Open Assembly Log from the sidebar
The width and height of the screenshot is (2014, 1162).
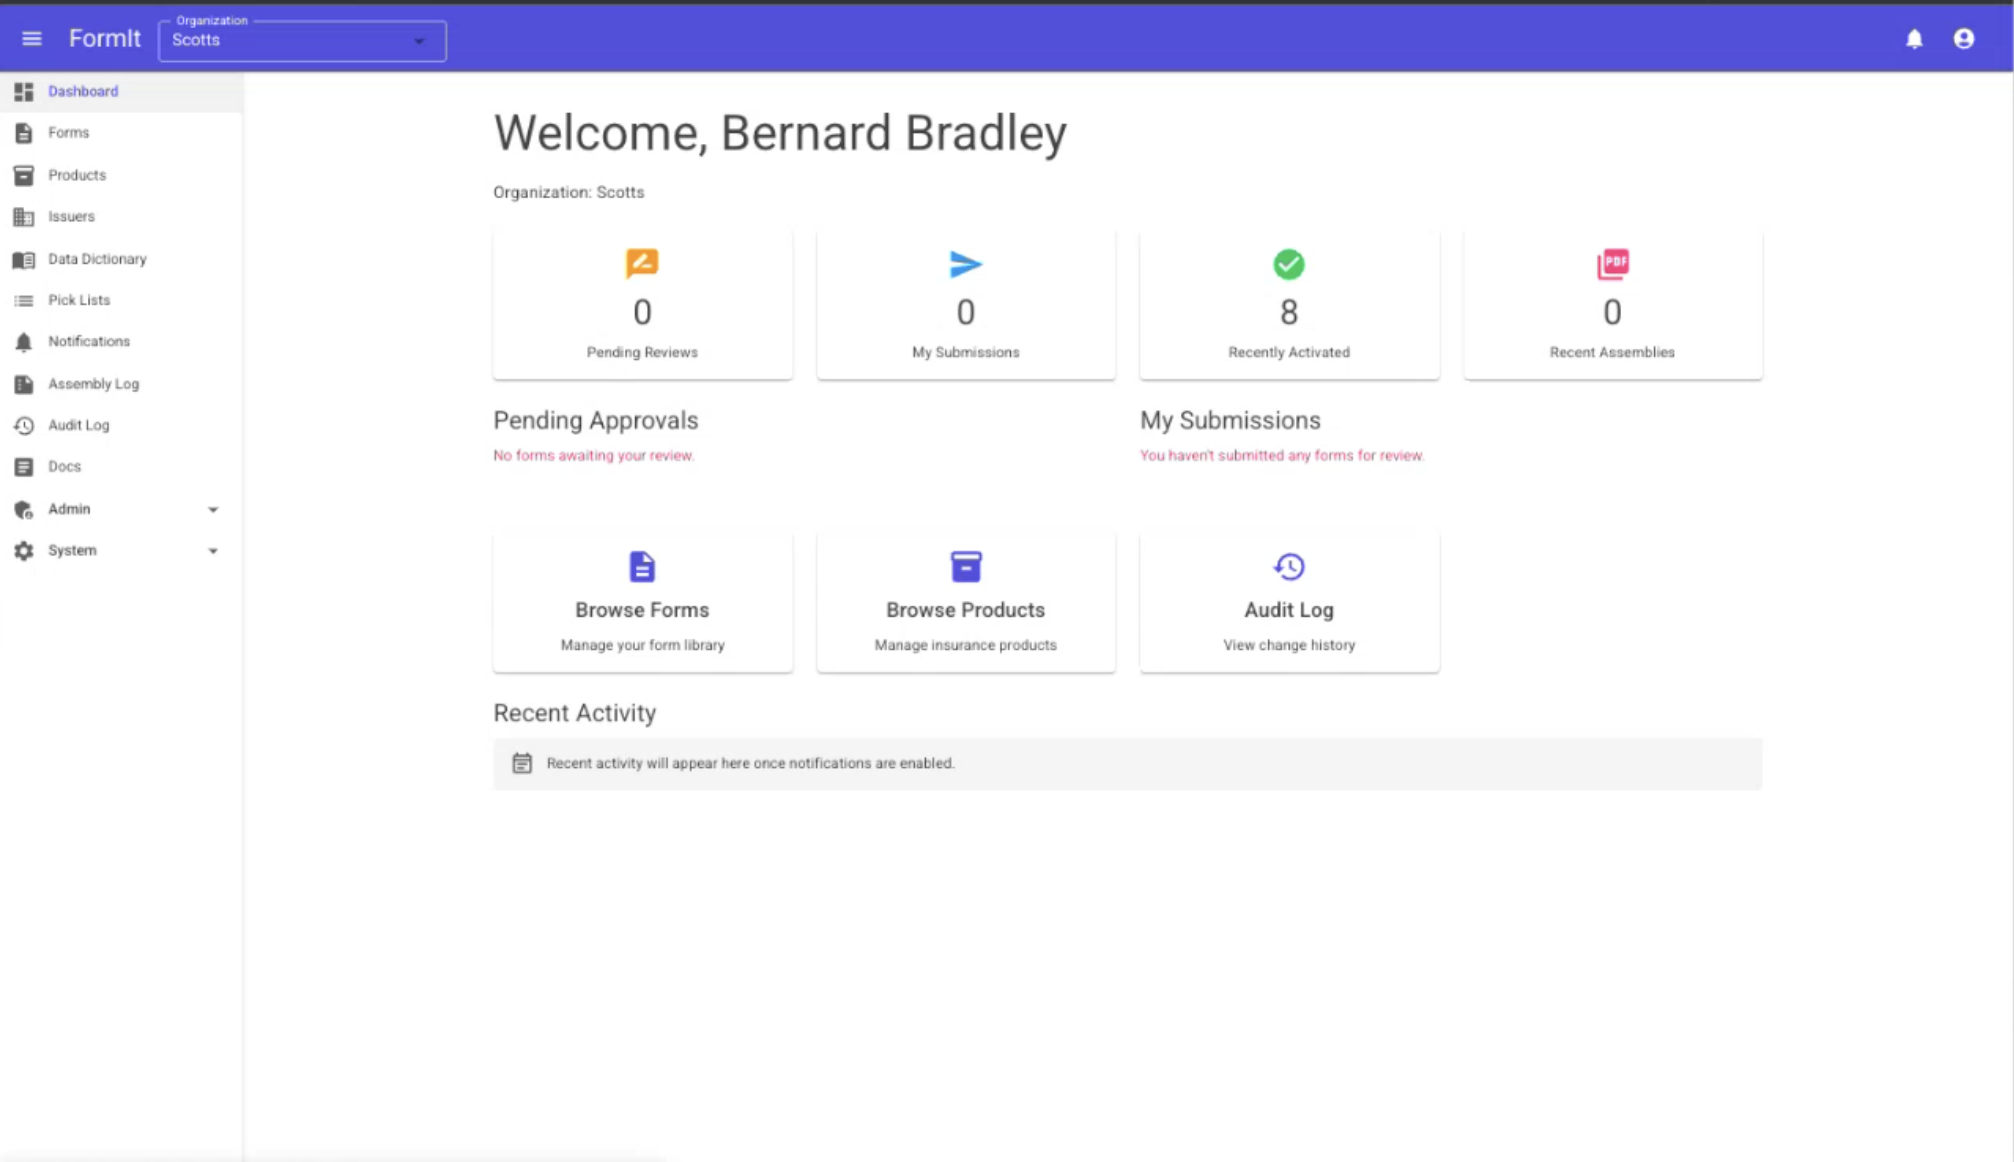click(x=93, y=384)
